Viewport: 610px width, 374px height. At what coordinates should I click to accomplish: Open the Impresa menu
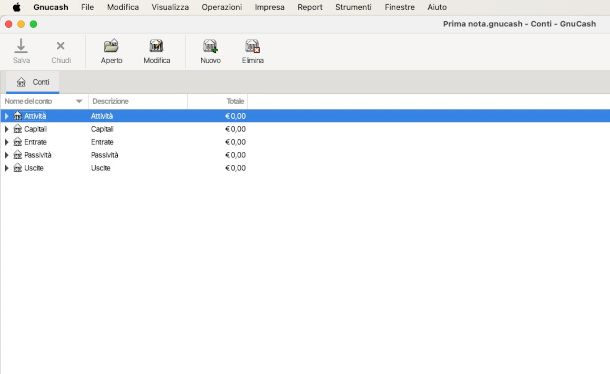pos(270,7)
